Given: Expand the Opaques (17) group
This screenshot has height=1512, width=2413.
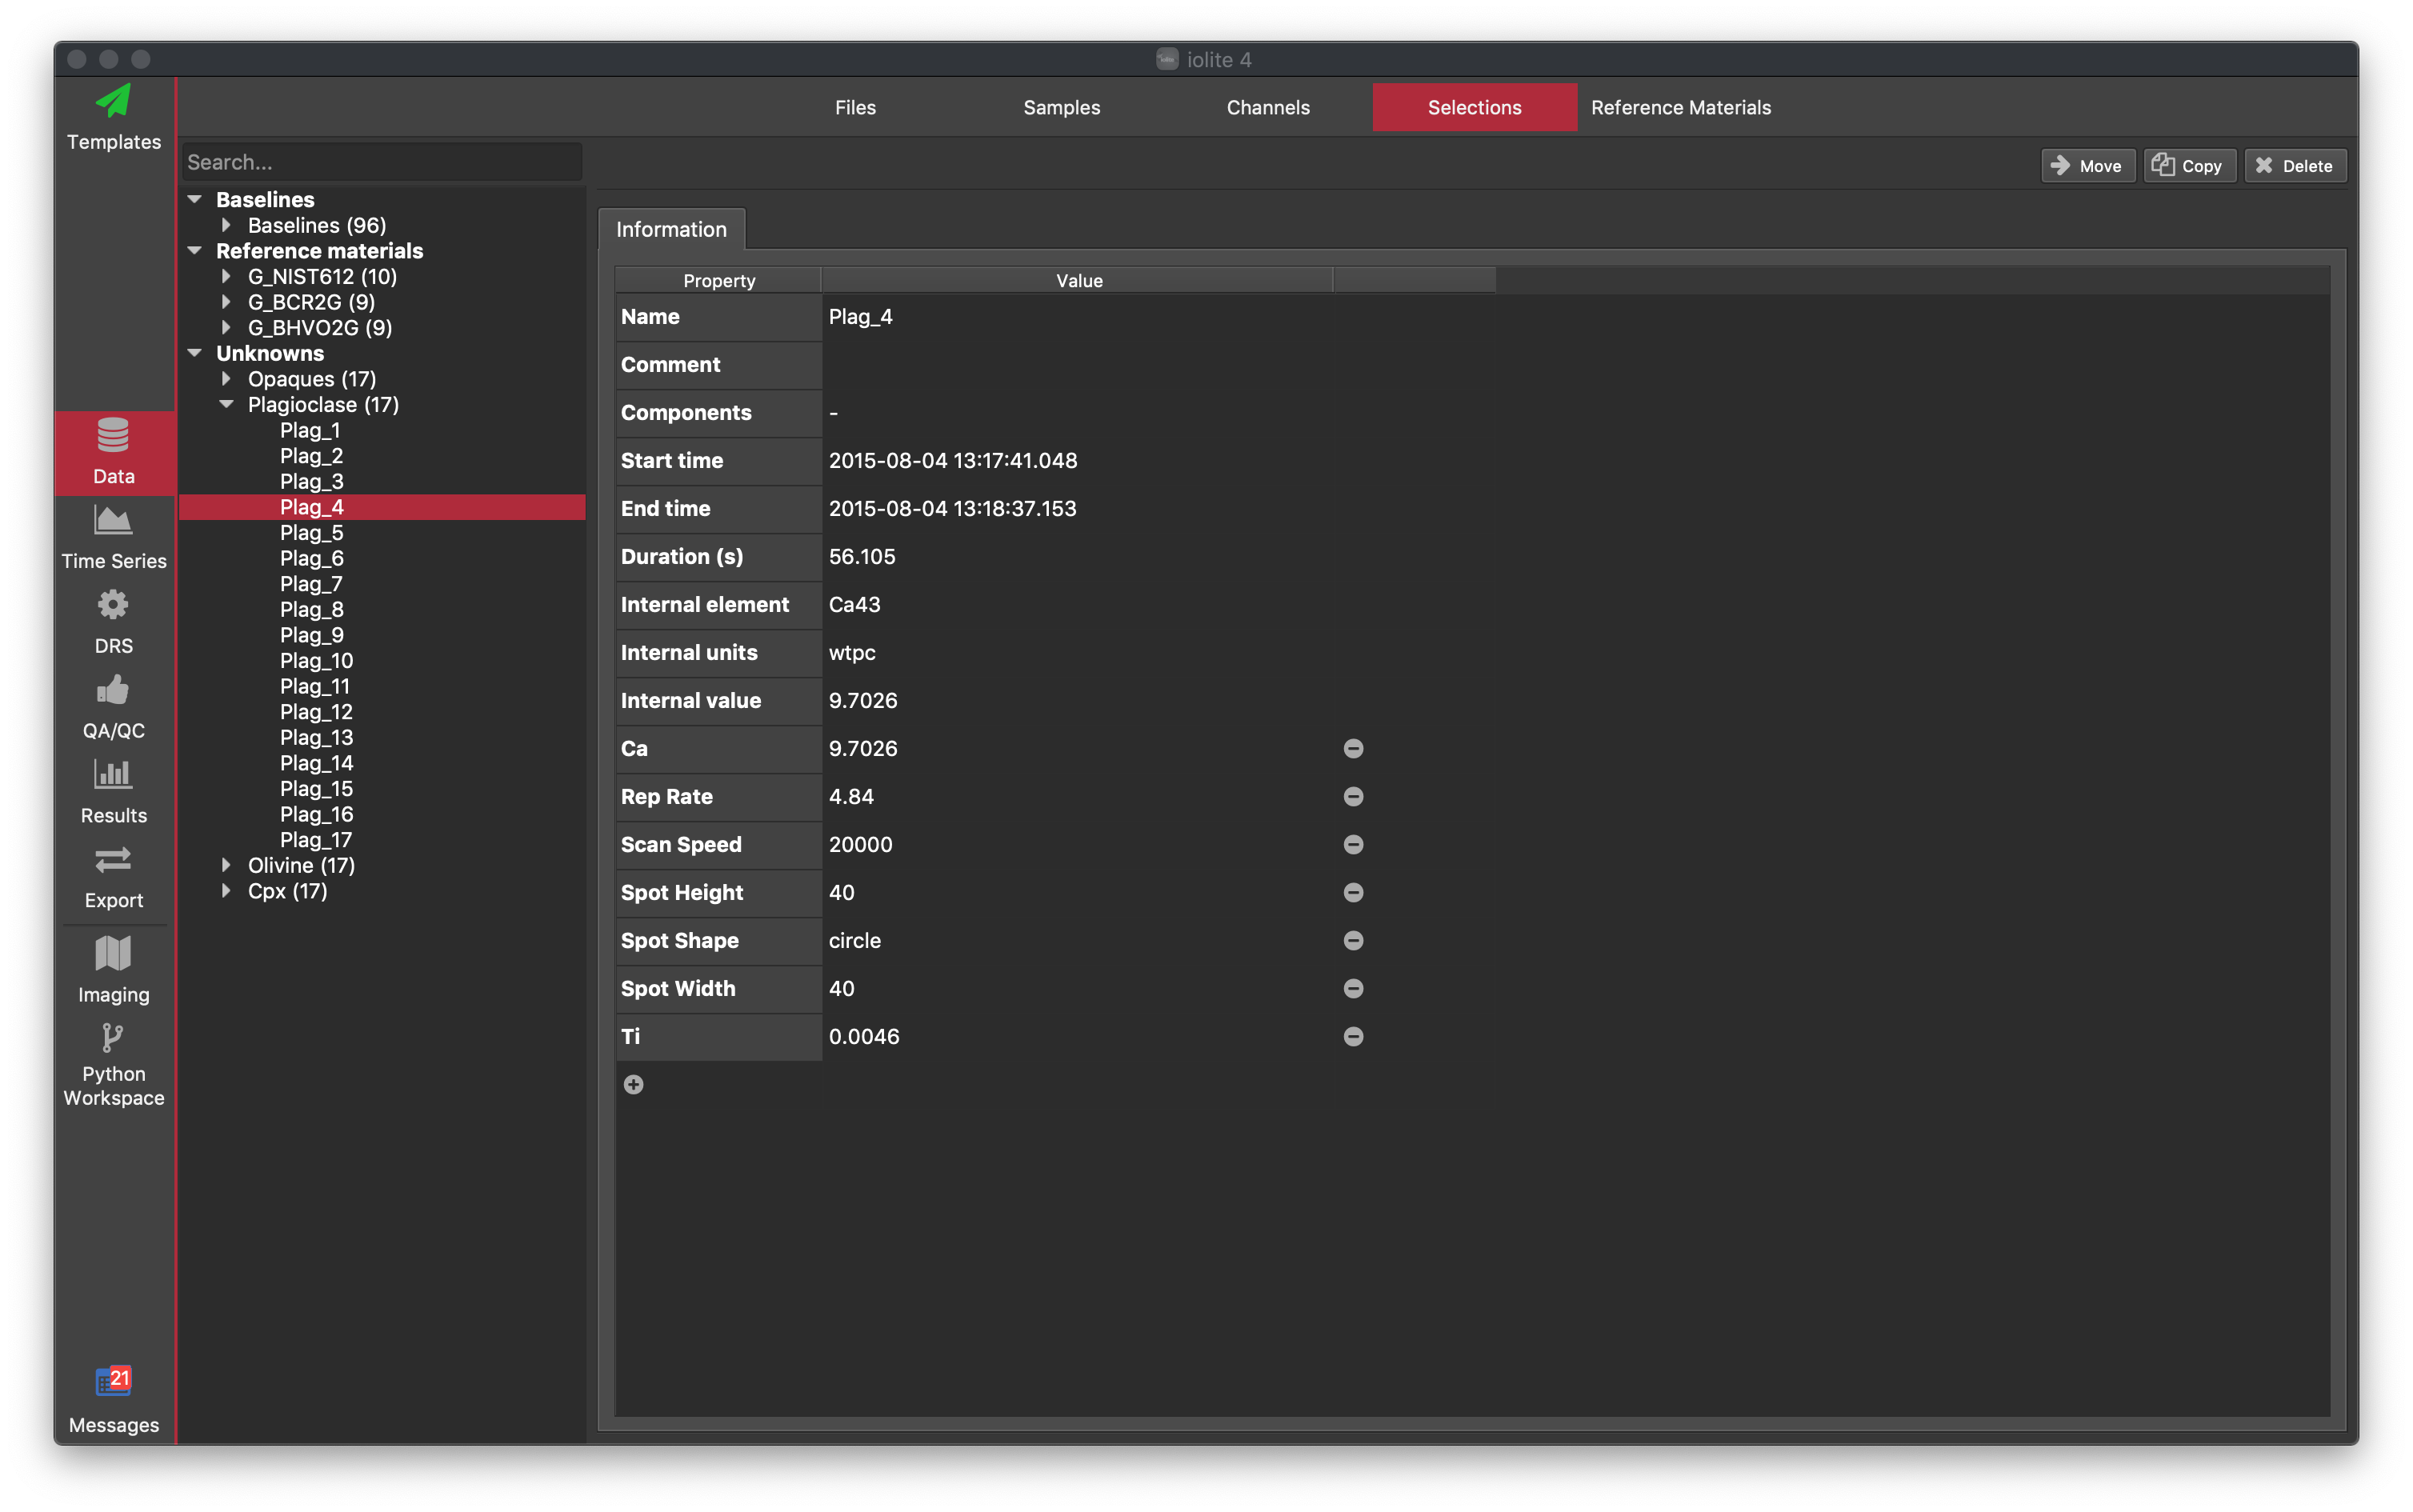Looking at the screenshot, I should 226,378.
